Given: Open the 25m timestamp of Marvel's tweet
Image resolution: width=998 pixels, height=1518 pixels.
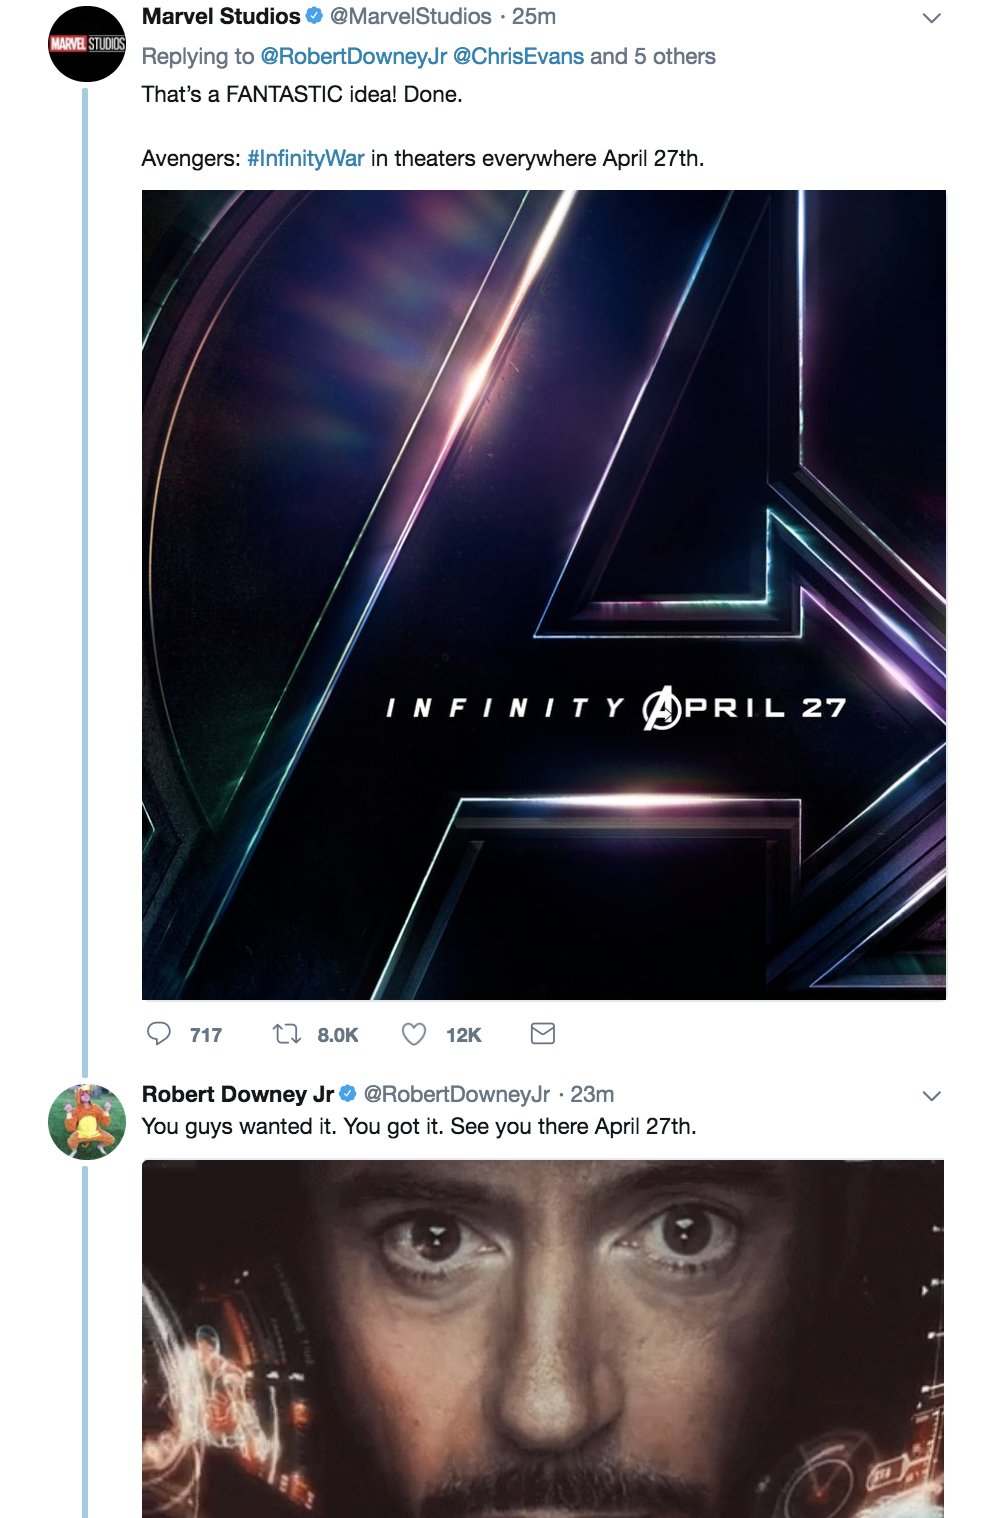Looking at the screenshot, I should (x=534, y=17).
